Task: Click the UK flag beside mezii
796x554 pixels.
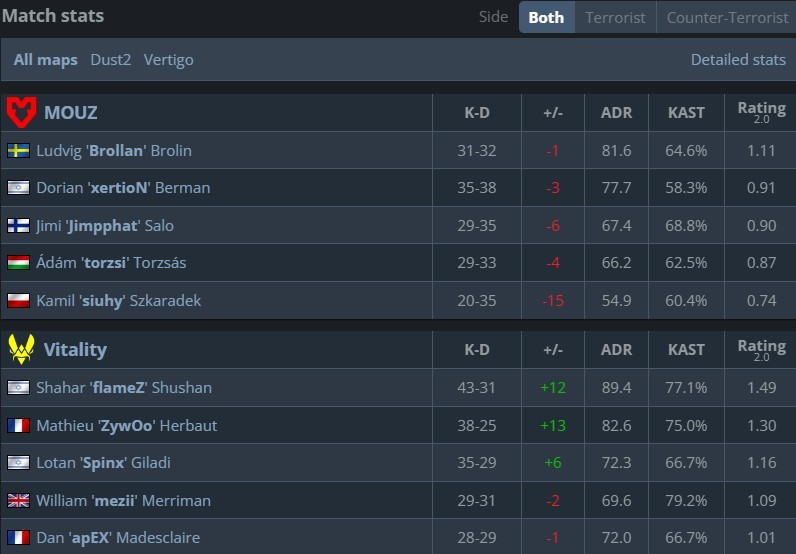Action: [18, 501]
